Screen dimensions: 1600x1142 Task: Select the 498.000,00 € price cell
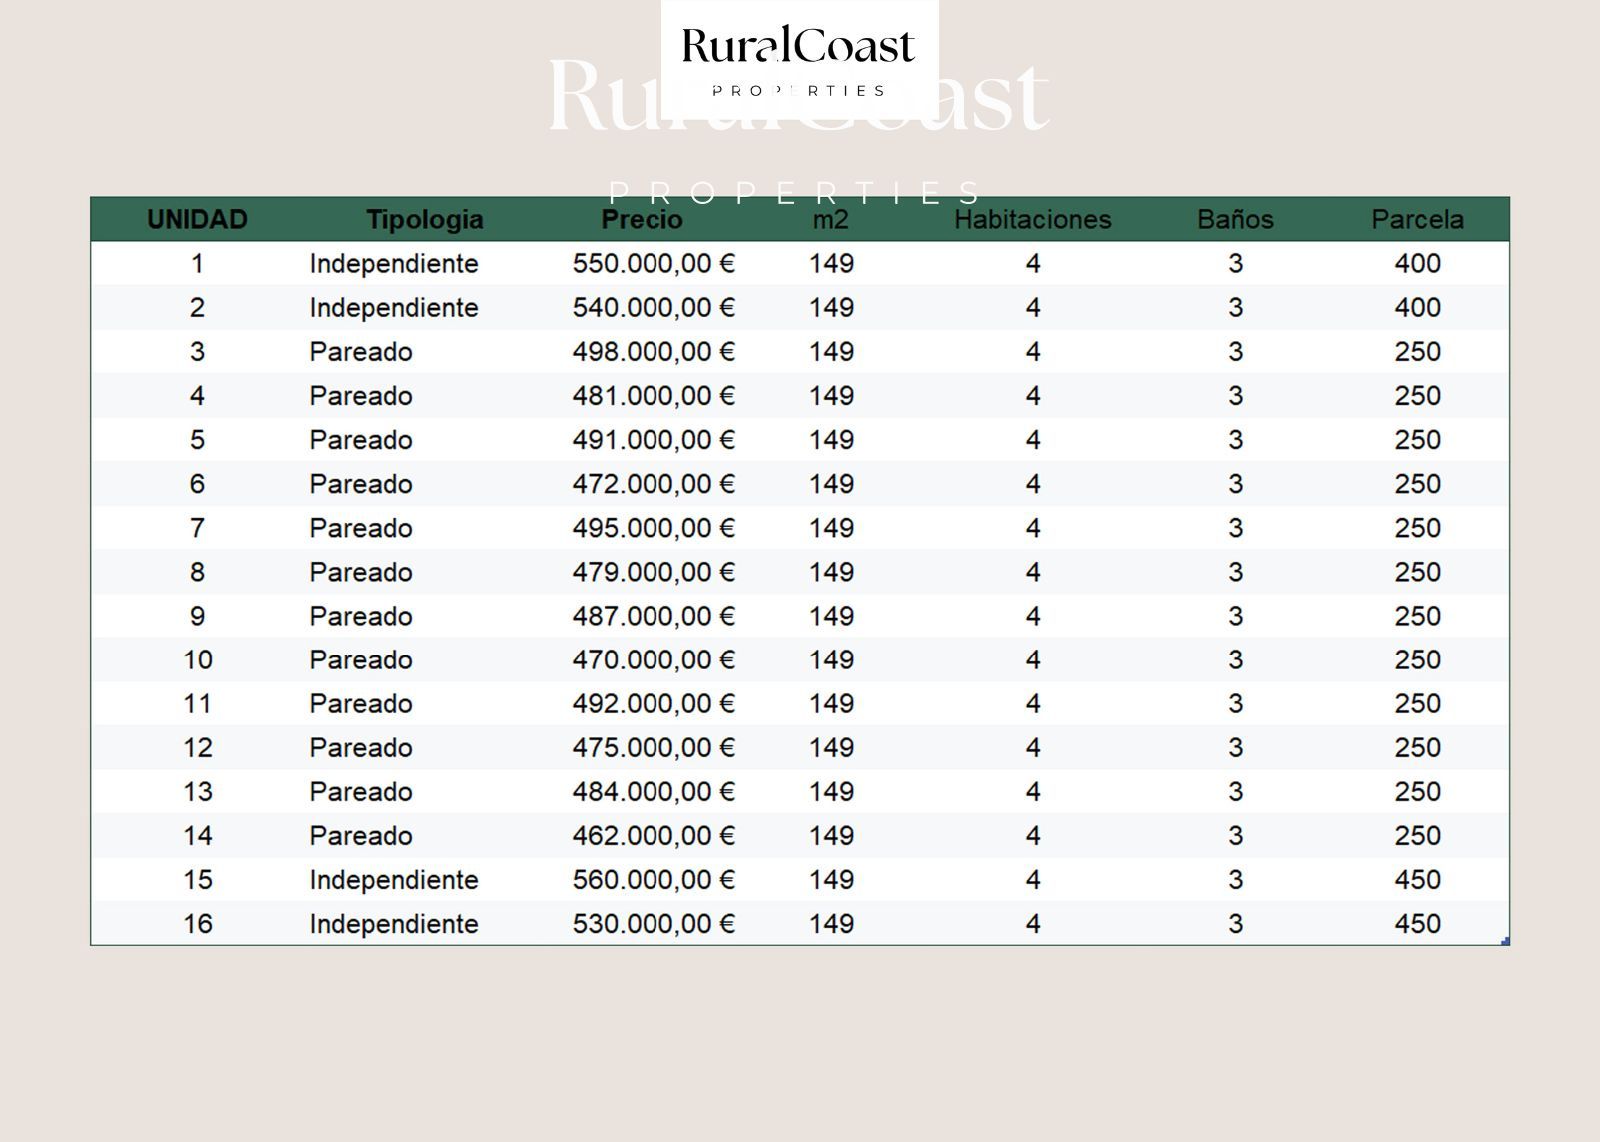[x=653, y=352]
